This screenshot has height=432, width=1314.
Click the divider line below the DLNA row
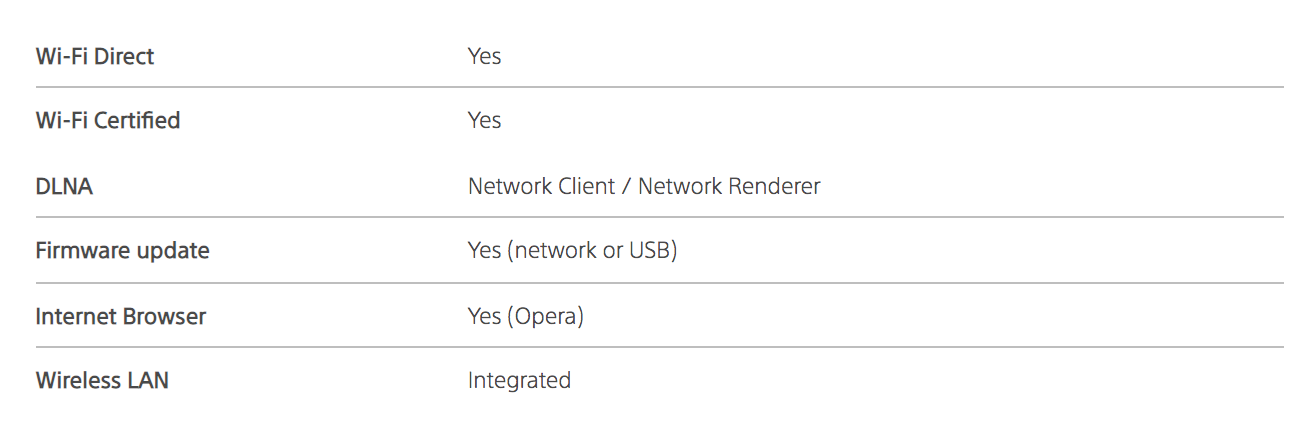click(x=660, y=217)
